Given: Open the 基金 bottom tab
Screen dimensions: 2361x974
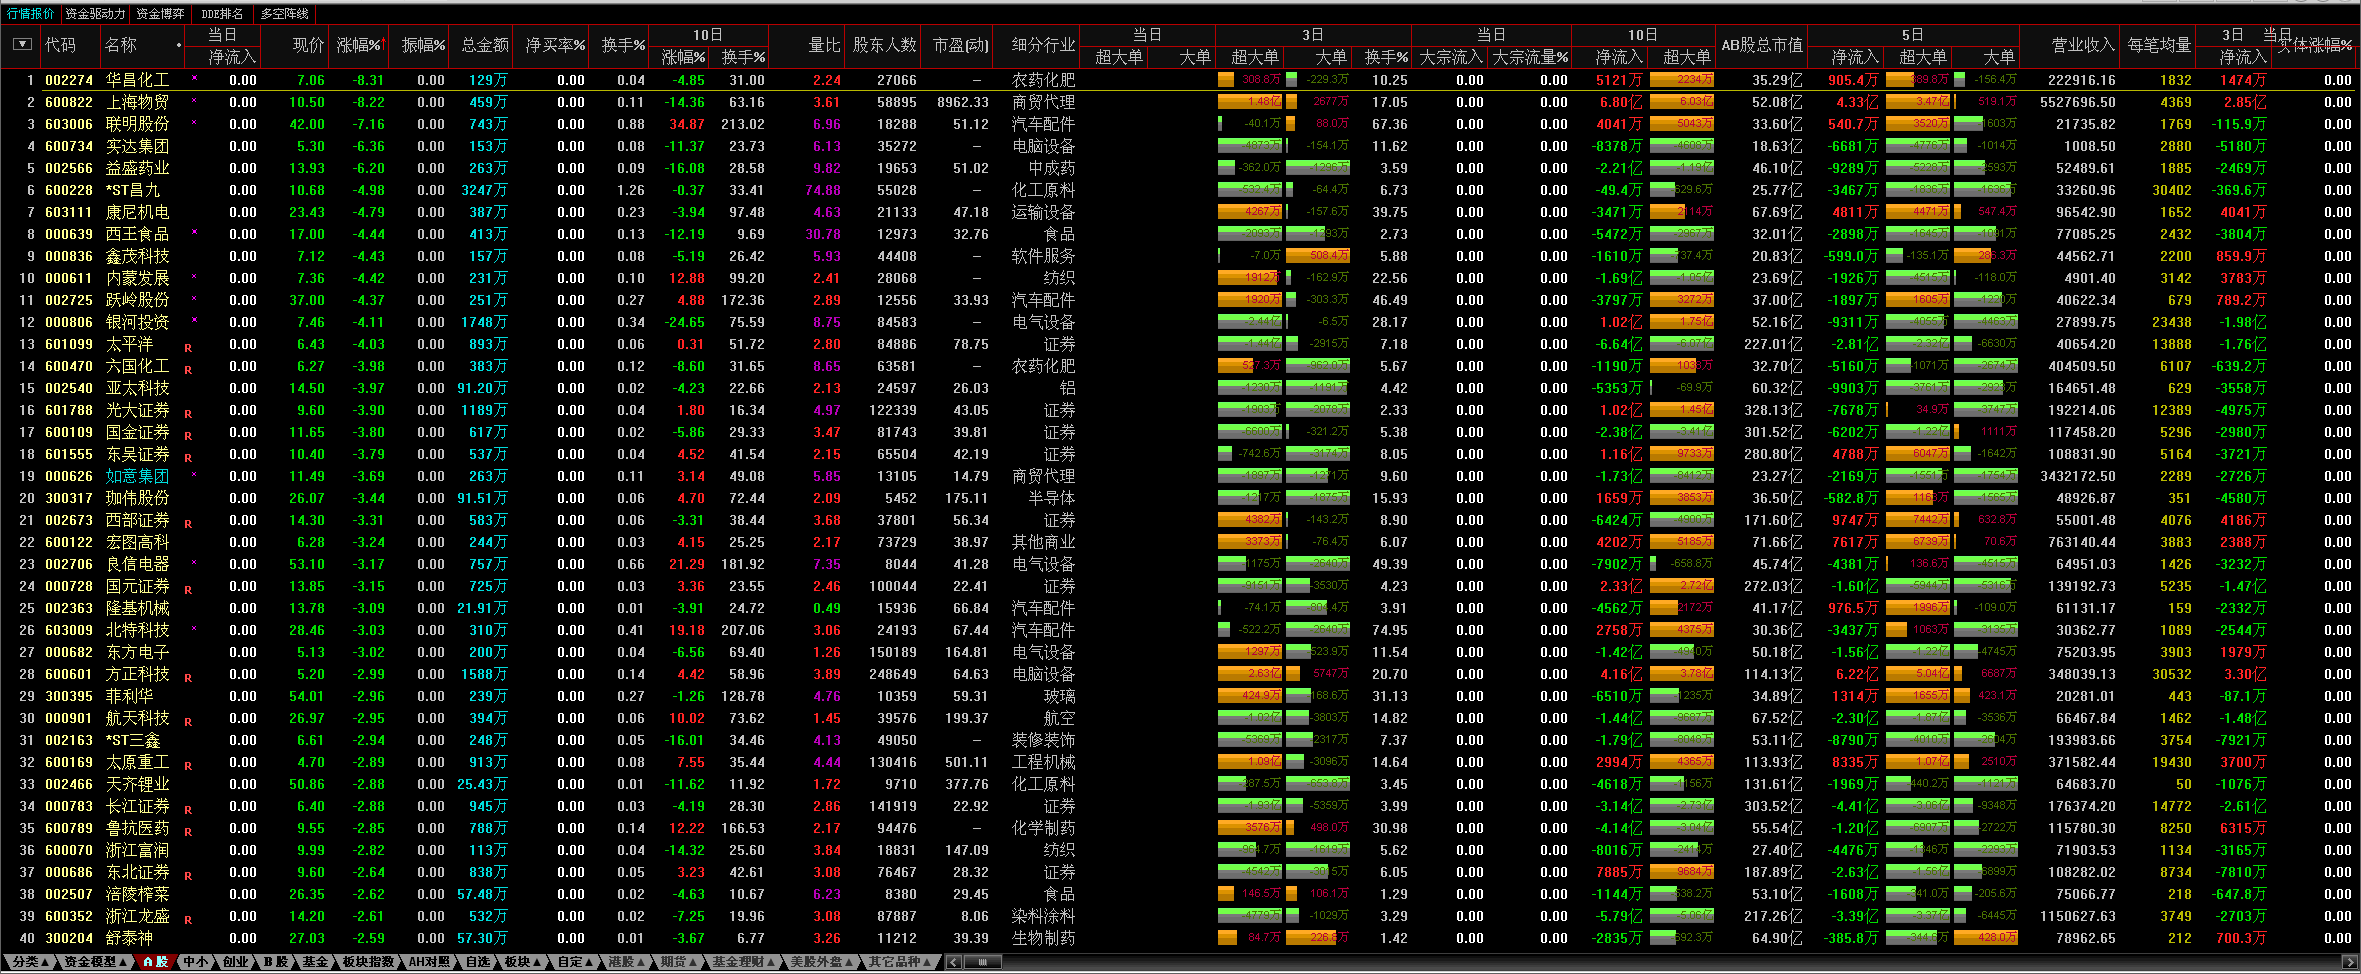Looking at the screenshot, I should (x=315, y=962).
